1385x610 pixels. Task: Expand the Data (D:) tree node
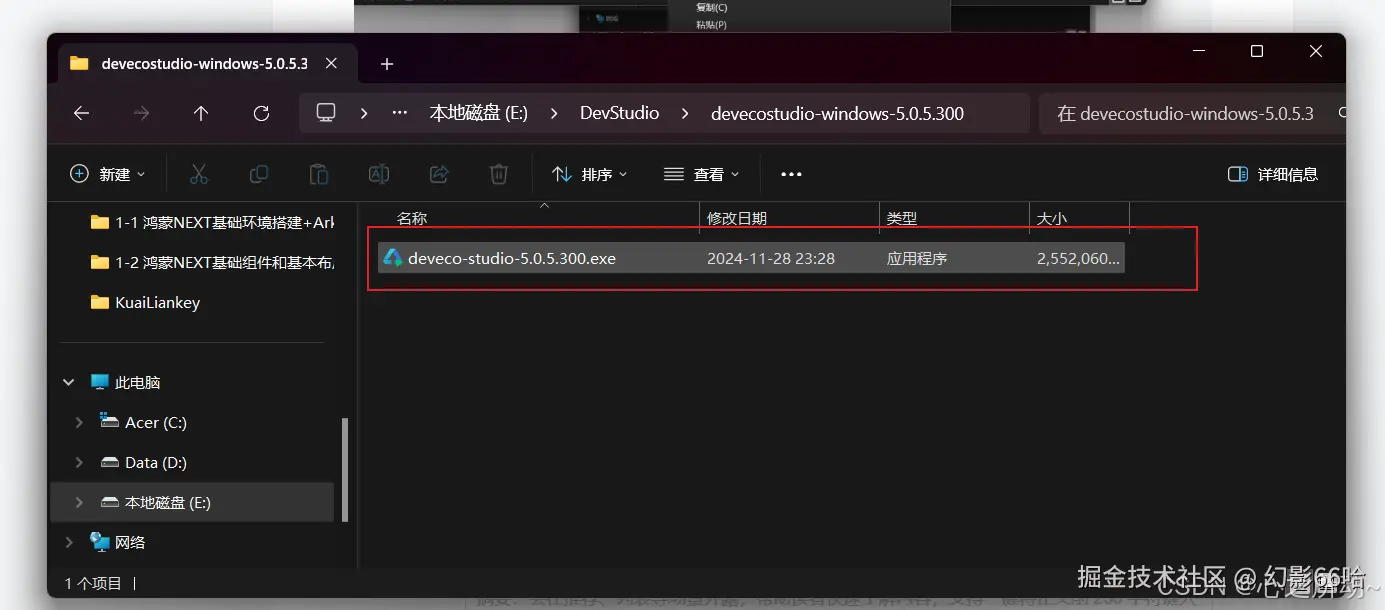(79, 462)
